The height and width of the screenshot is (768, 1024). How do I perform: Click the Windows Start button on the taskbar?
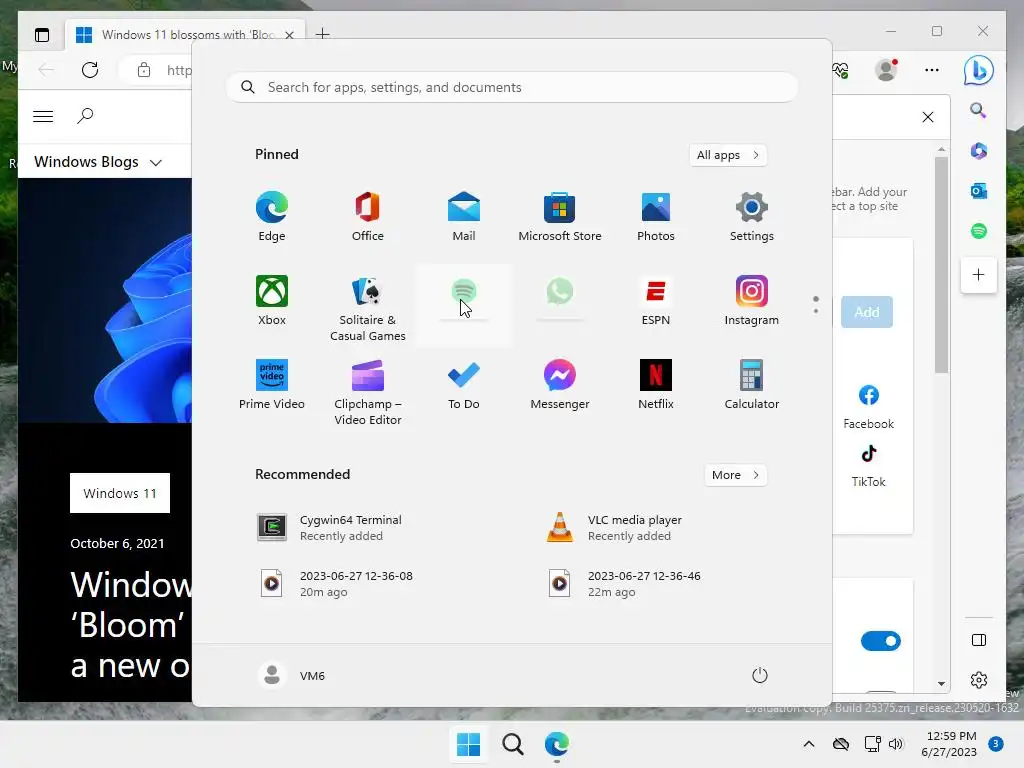click(x=468, y=744)
